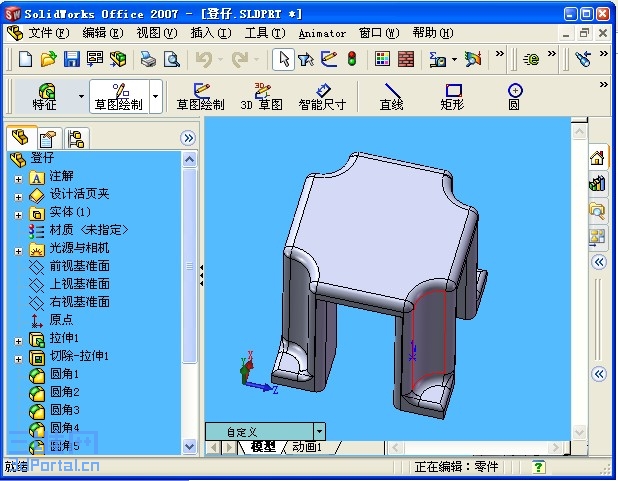The width and height of the screenshot is (618, 481).
Task: Click the Redo arrow icon
Action: click(x=240, y=60)
